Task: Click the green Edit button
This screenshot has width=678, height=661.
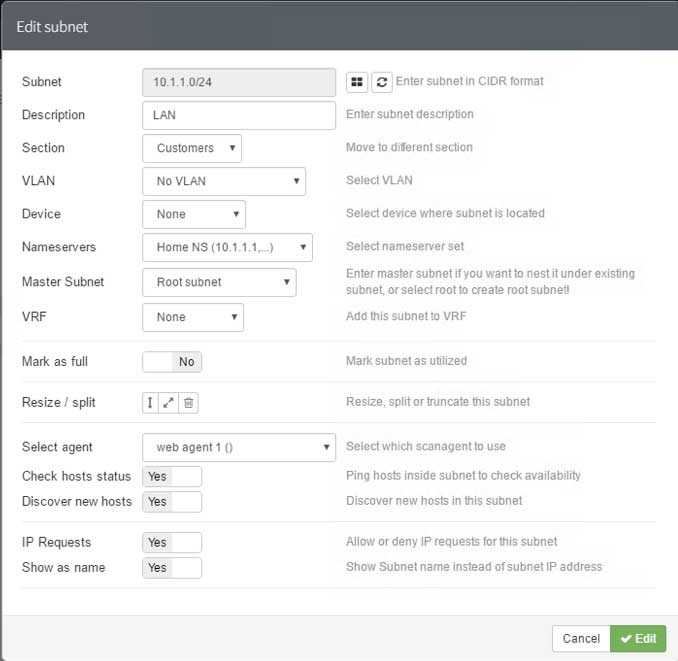Action: [638, 639]
